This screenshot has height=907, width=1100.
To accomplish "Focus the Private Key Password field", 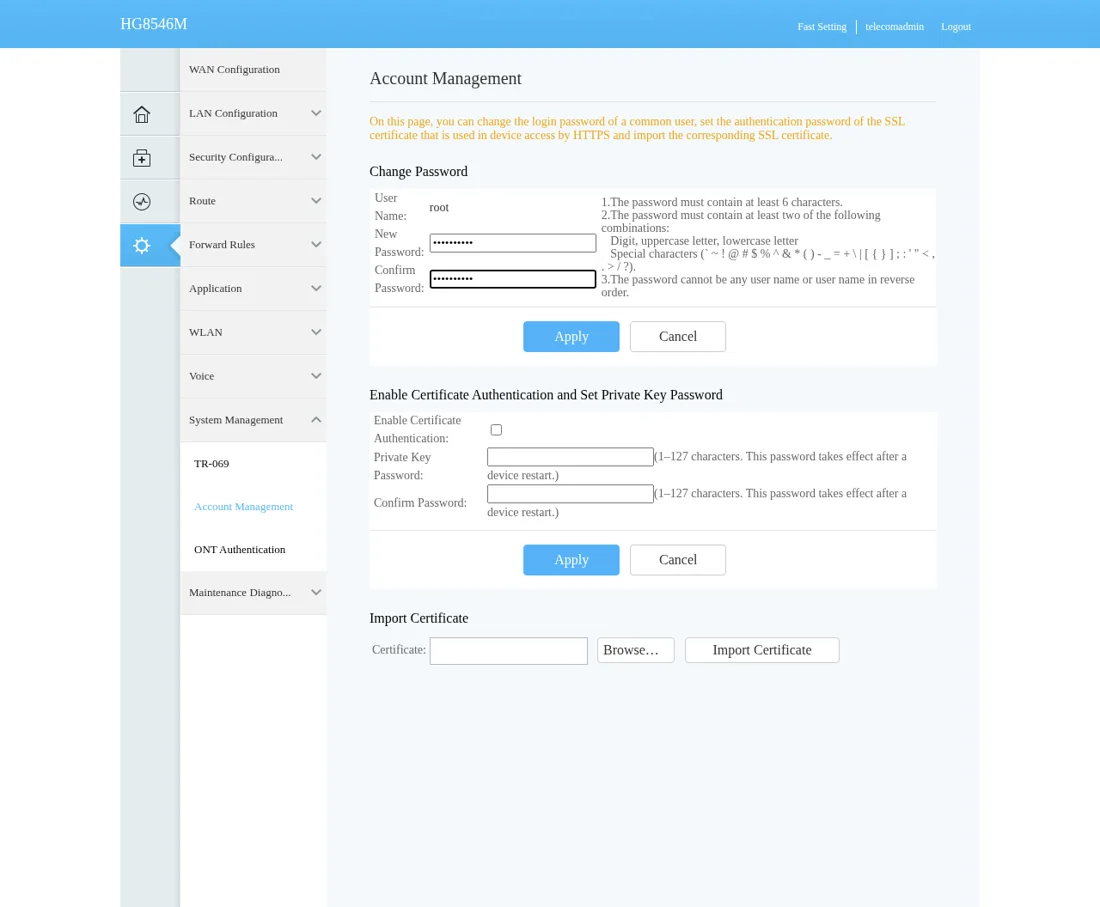I will 570,457.
